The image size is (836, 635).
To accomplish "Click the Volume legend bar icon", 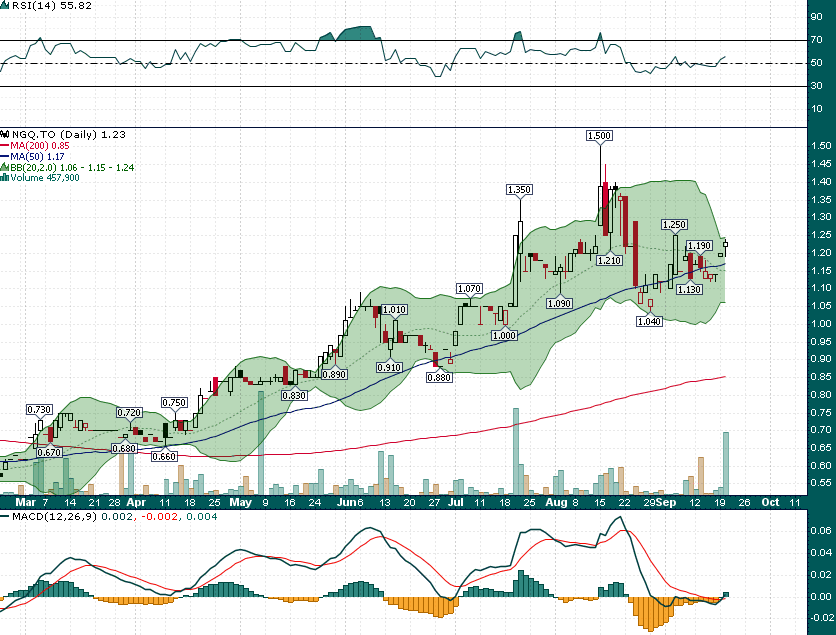I will pos(5,178).
